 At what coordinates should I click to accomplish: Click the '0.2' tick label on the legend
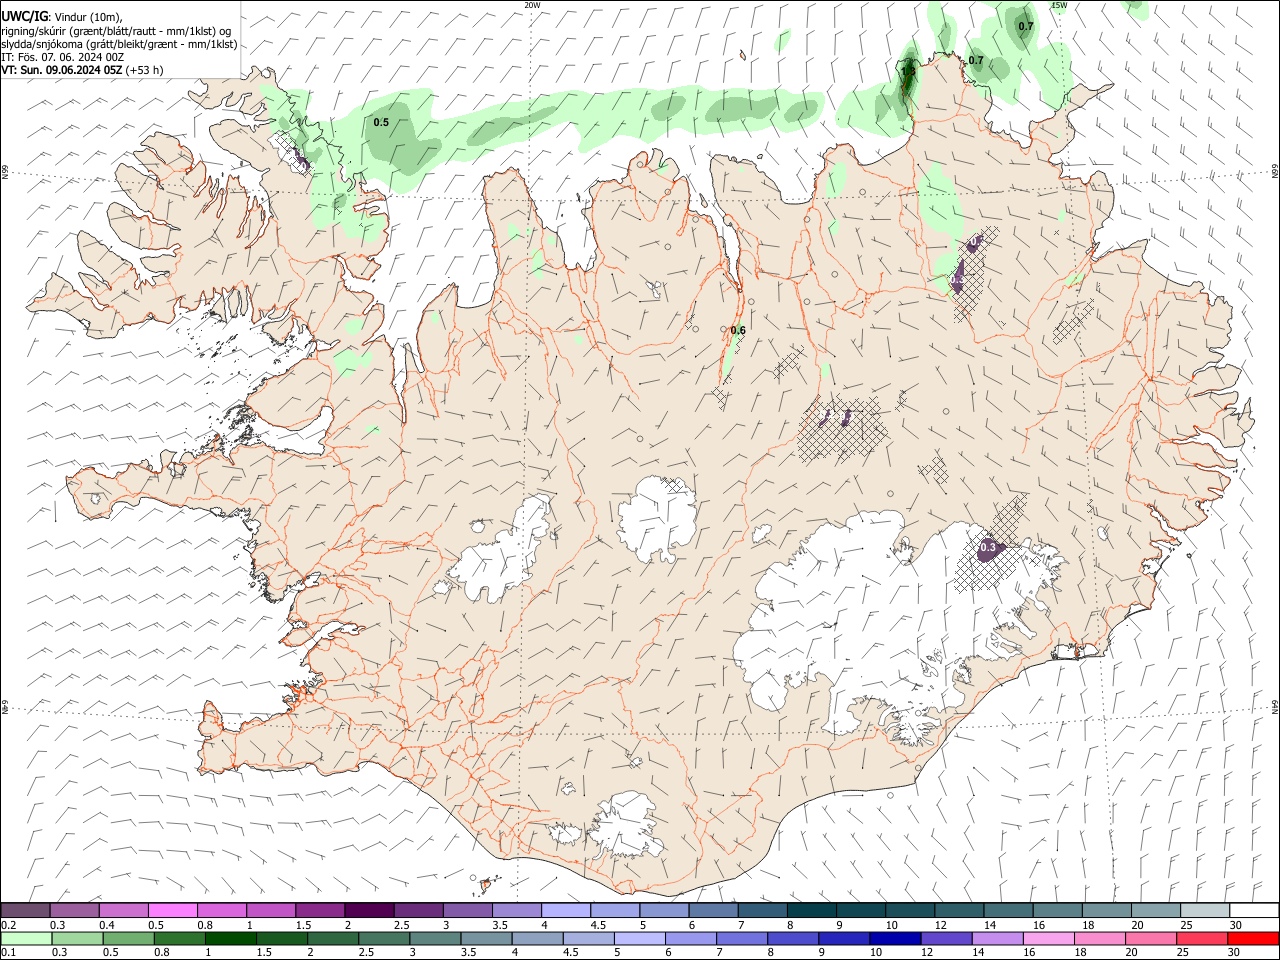tap(8, 925)
